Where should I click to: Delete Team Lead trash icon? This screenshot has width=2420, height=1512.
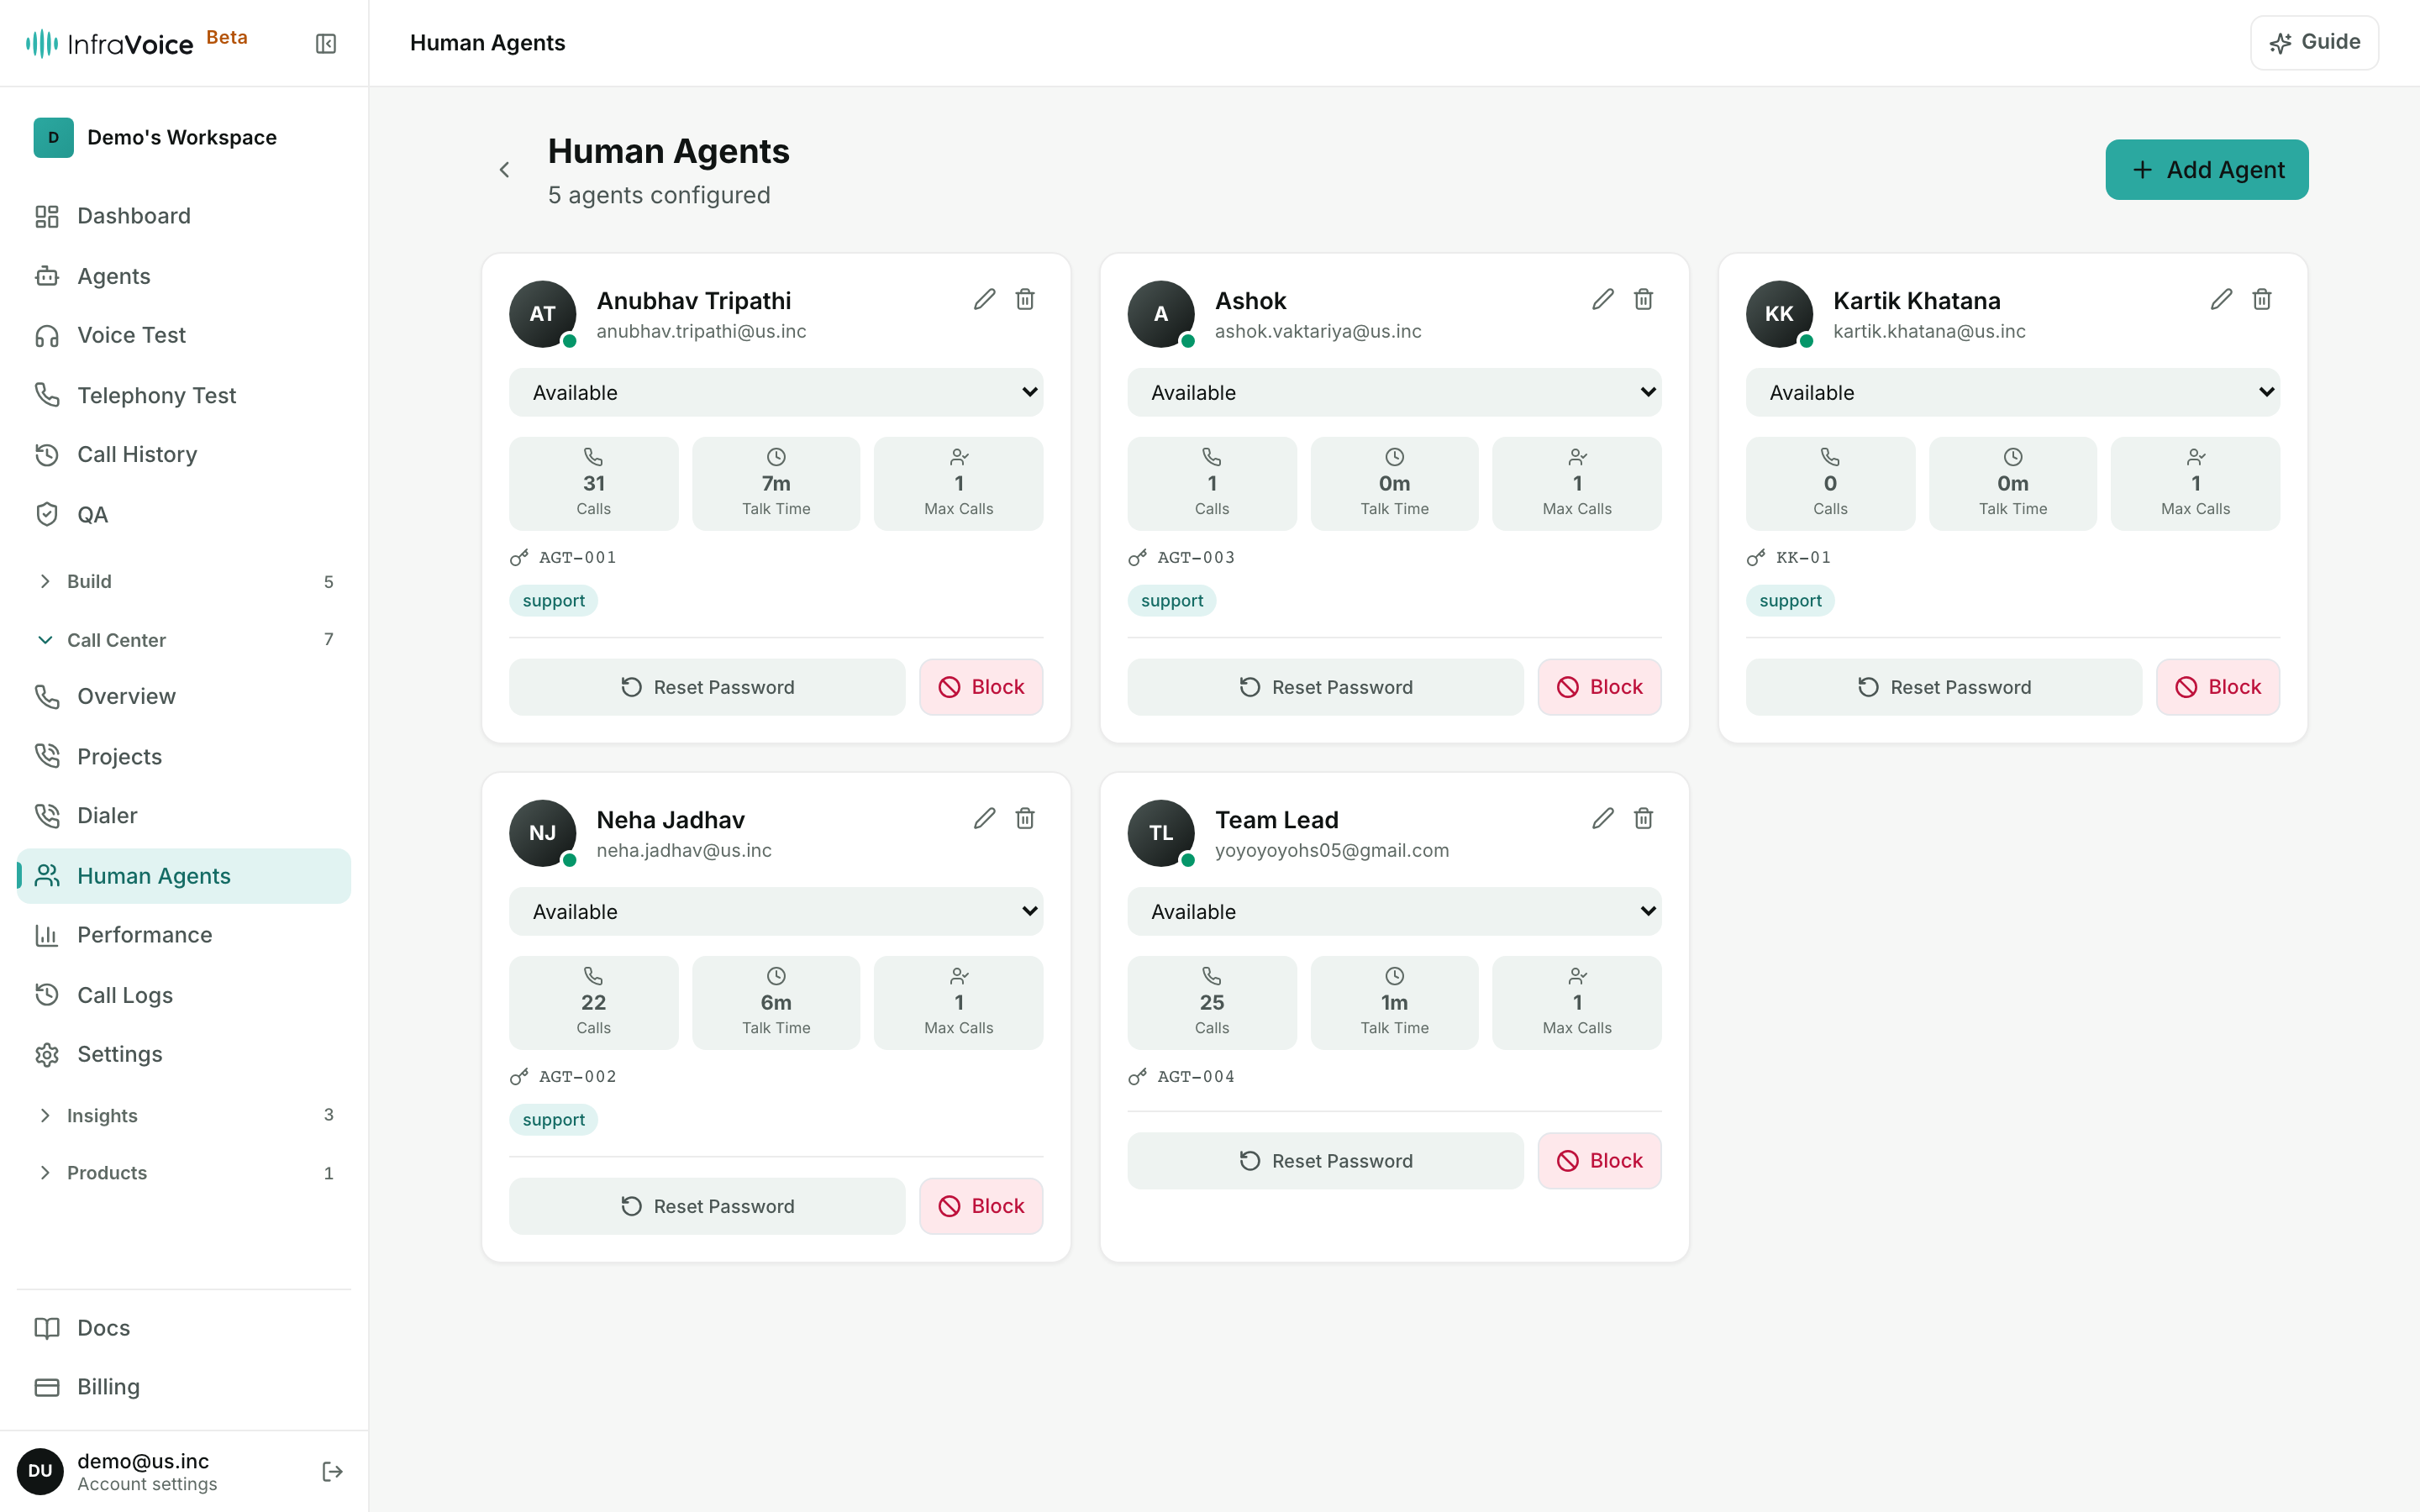coord(1643,818)
